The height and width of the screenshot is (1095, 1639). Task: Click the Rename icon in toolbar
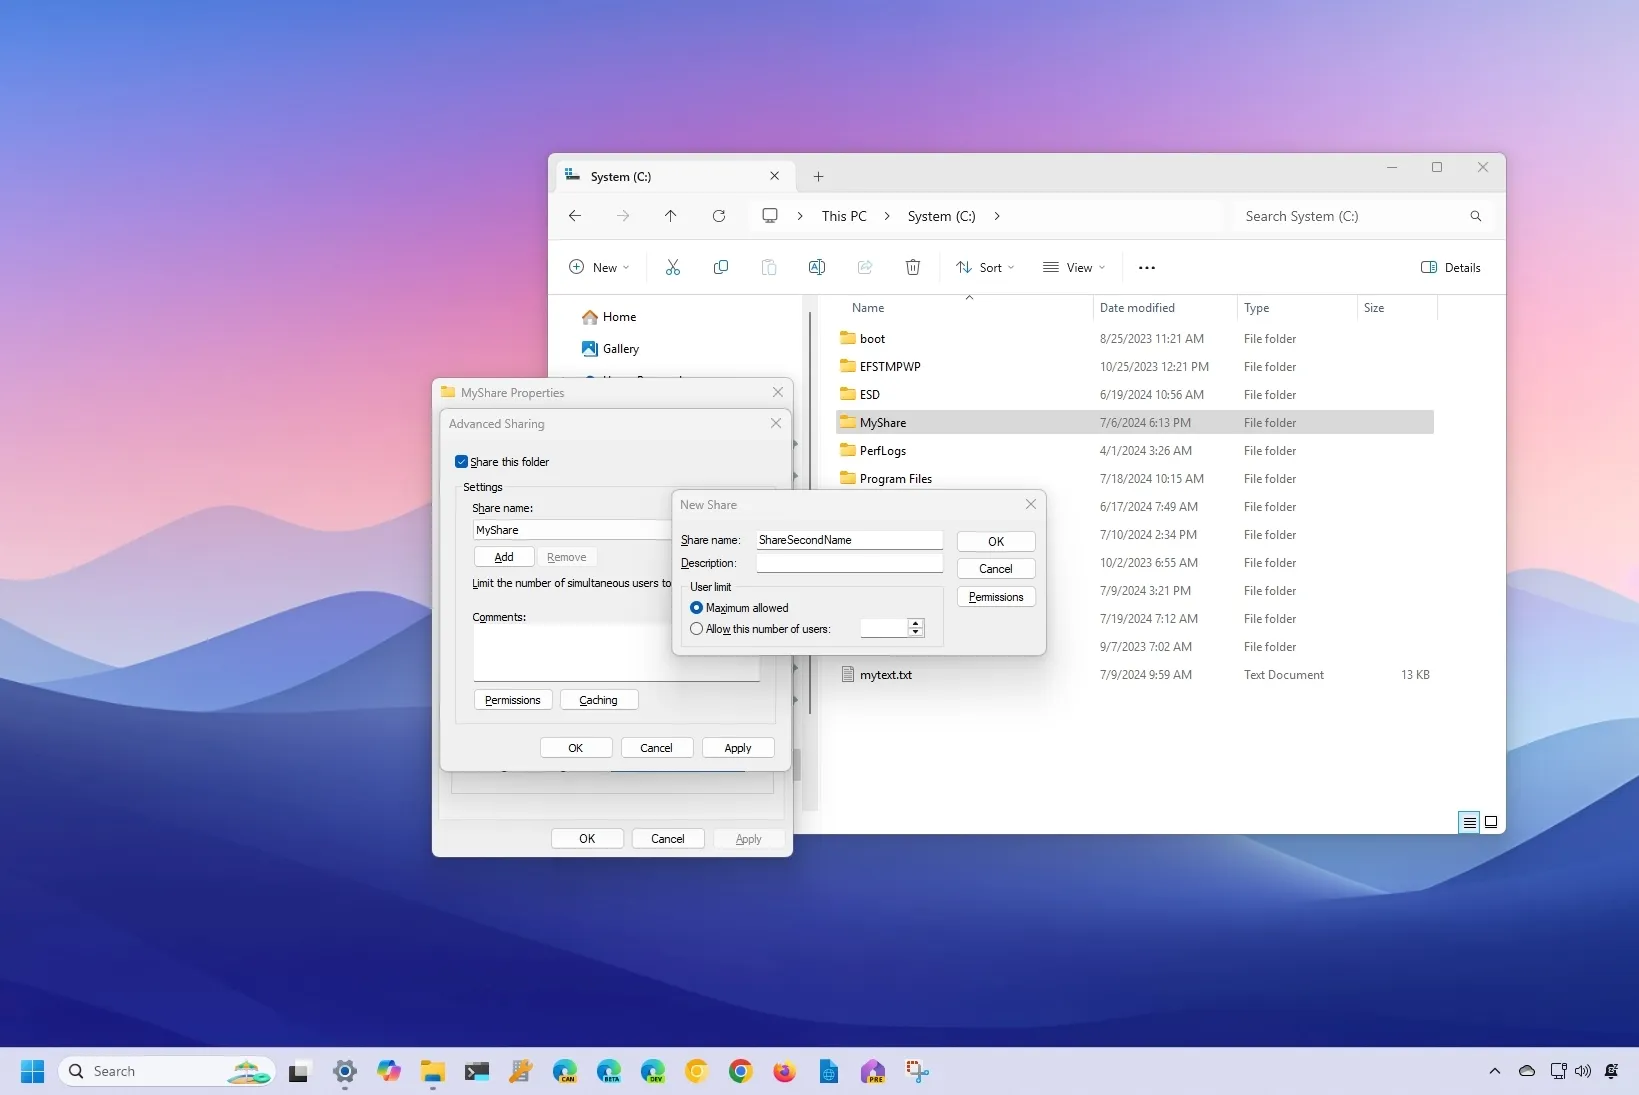point(817,267)
